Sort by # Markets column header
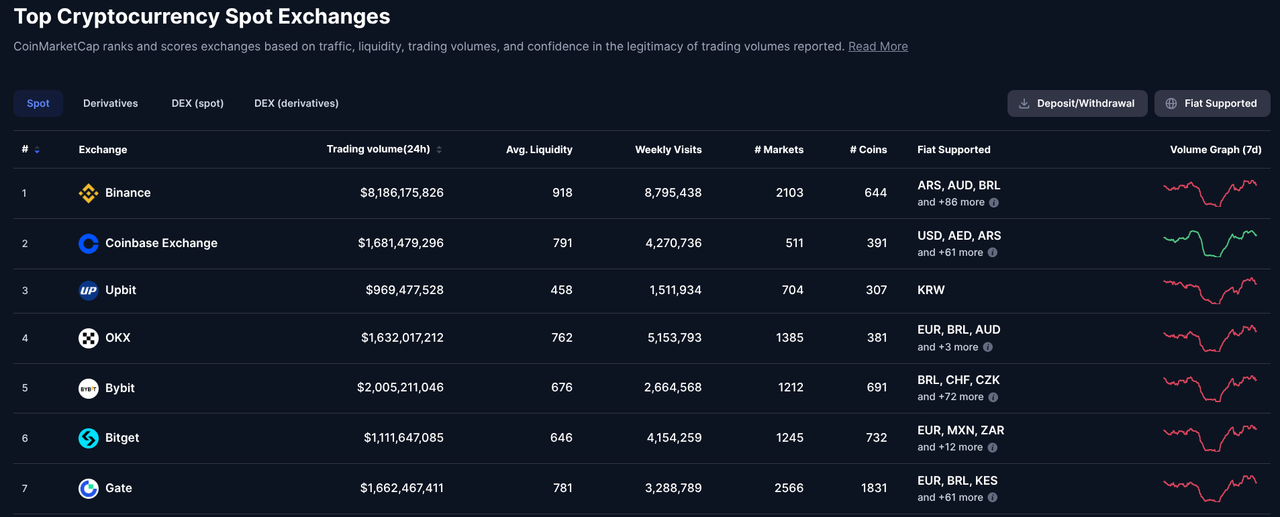 click(779, 150)
